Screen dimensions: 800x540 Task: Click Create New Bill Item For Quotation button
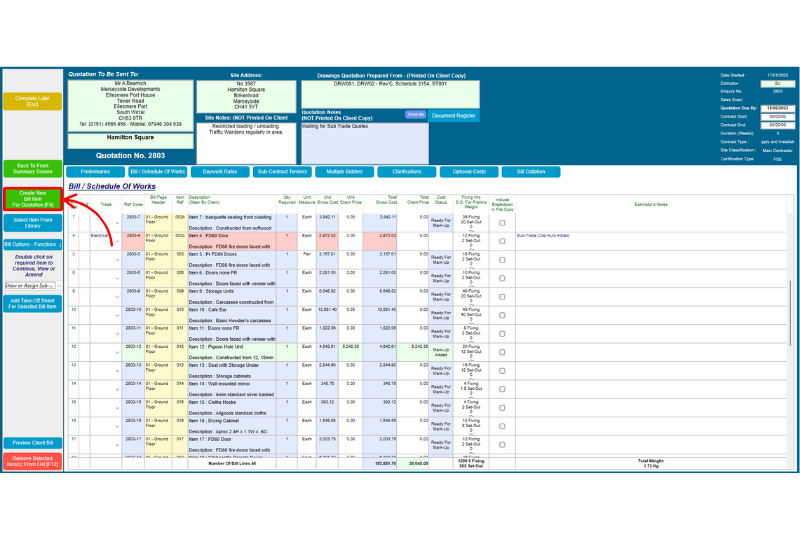click(x=33, y=198)
